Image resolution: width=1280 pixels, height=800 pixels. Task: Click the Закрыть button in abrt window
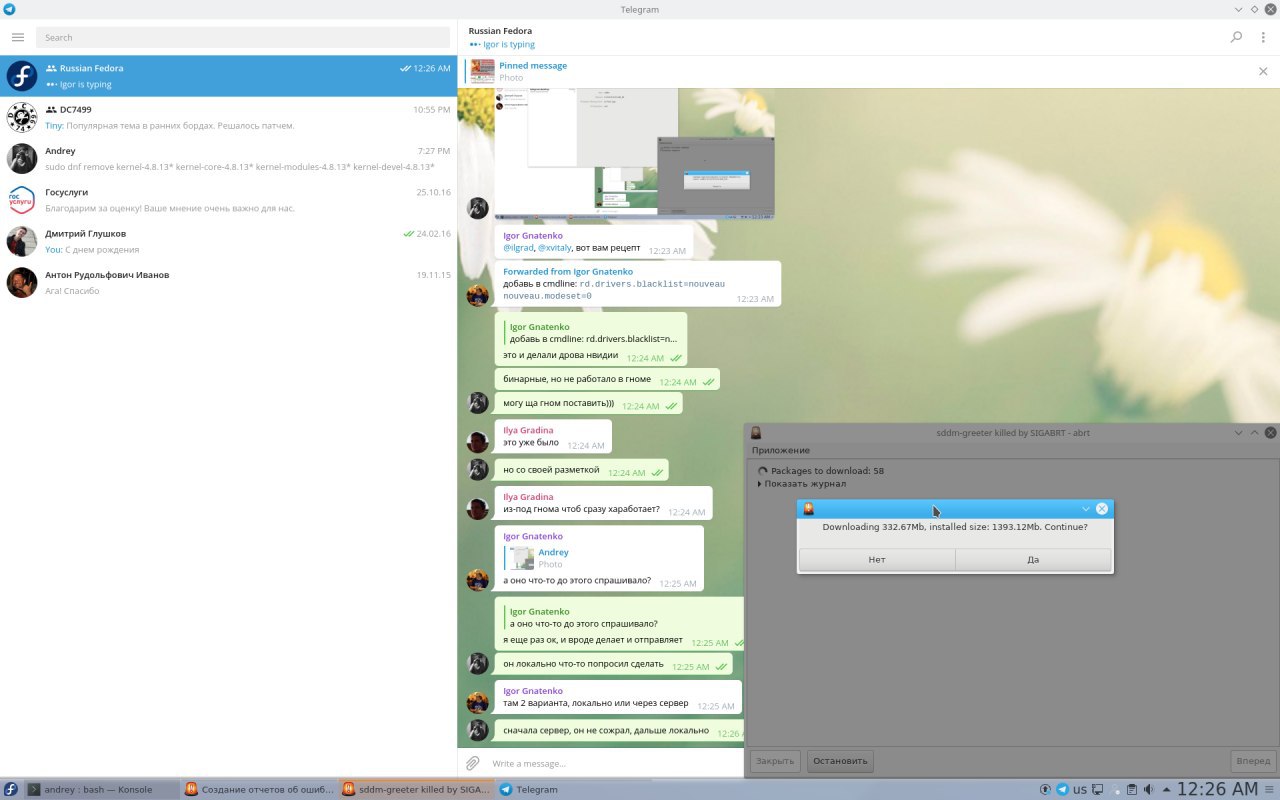point(775,761)
